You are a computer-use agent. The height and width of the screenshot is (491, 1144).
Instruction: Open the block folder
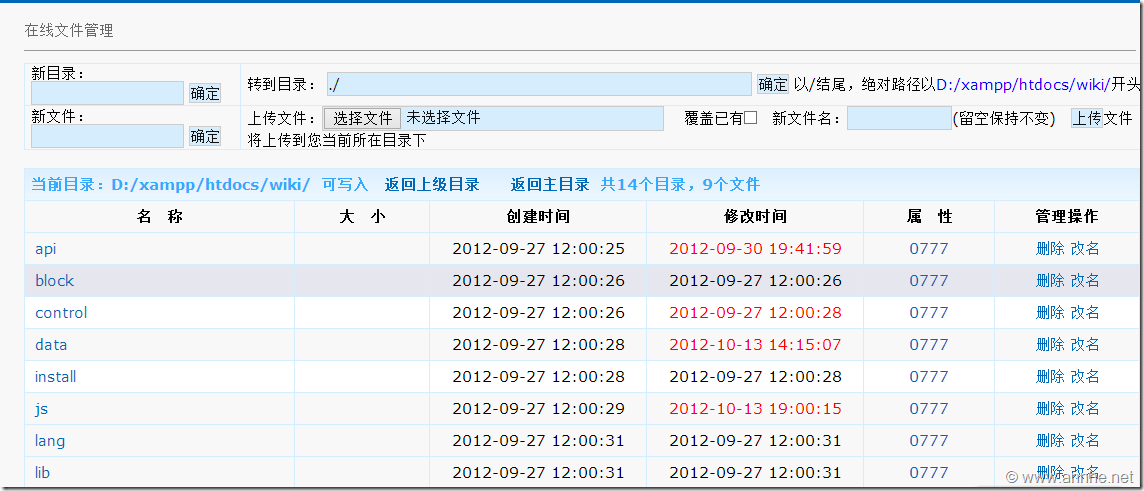coord(54,281)
